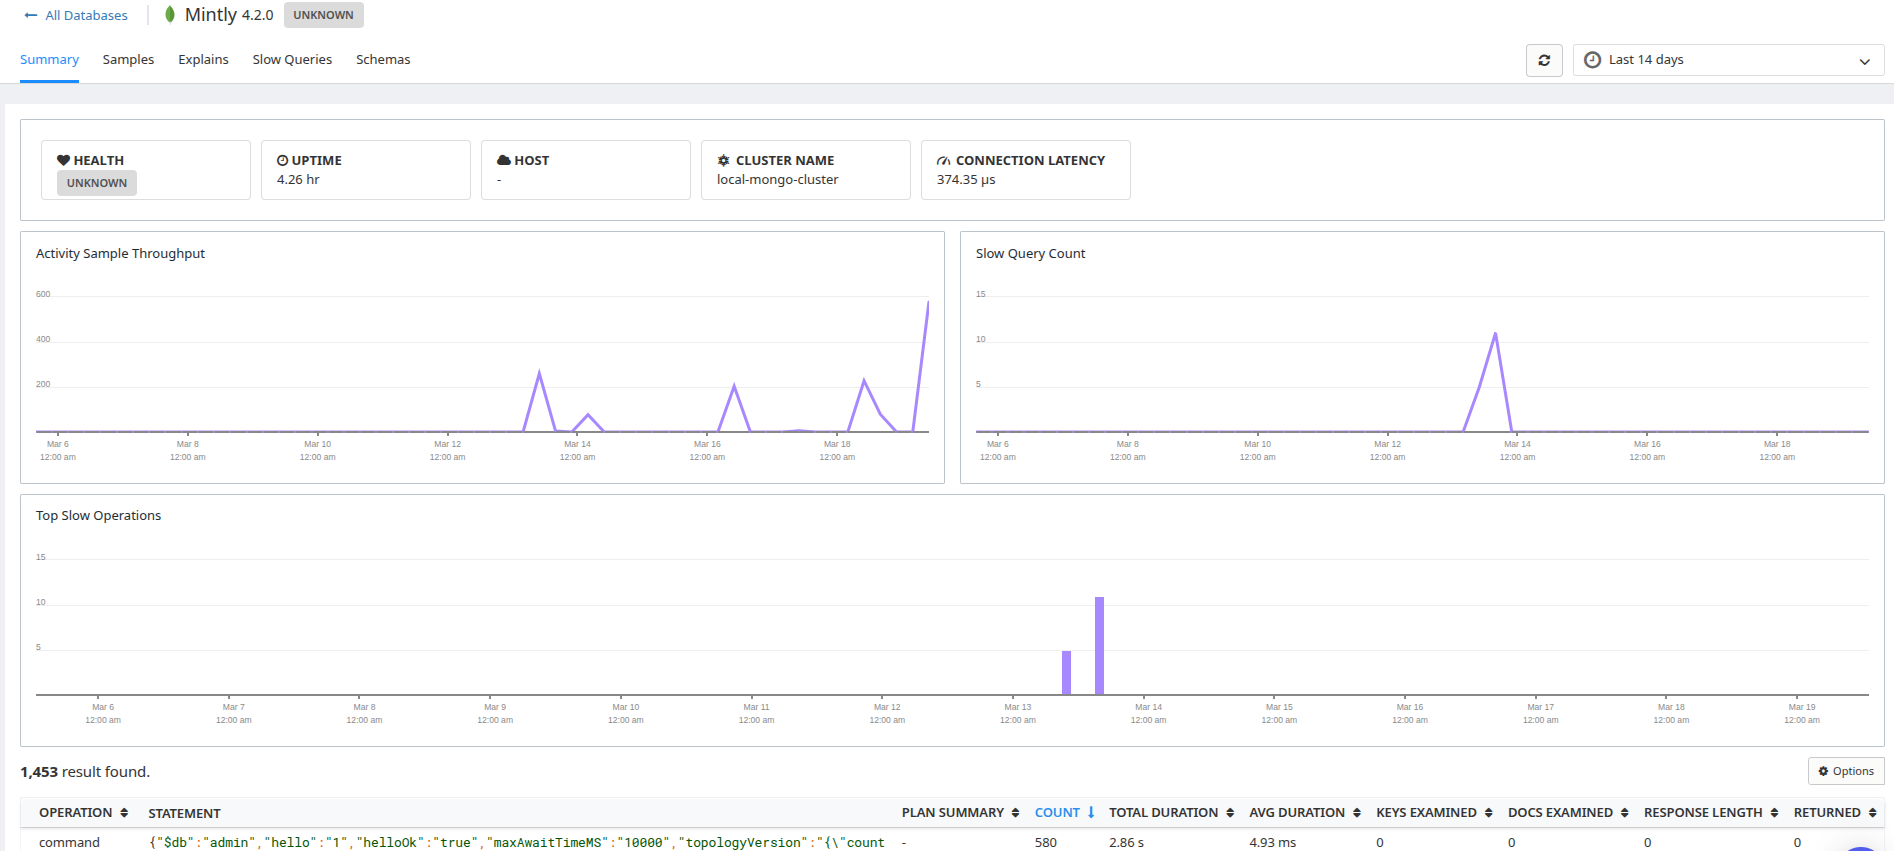Click the back arrow beside All Databases

point(31,15)
